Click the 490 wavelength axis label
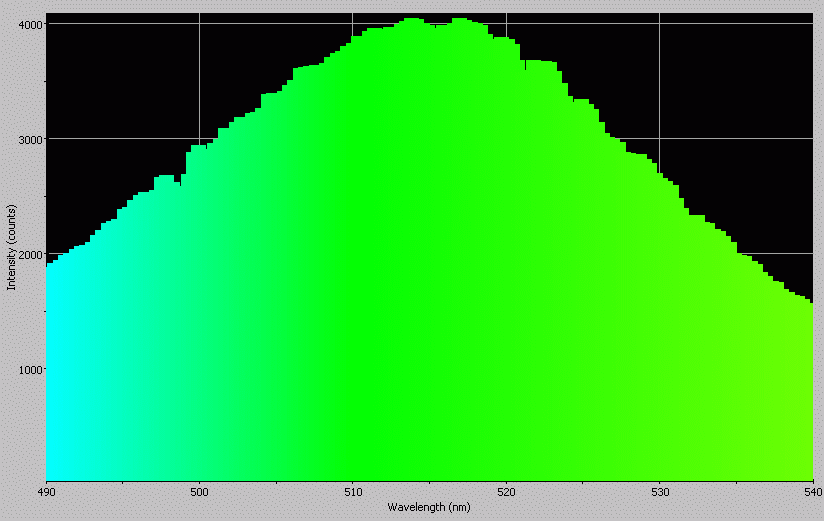Screen dimensions: 824x521 [46, 492]
